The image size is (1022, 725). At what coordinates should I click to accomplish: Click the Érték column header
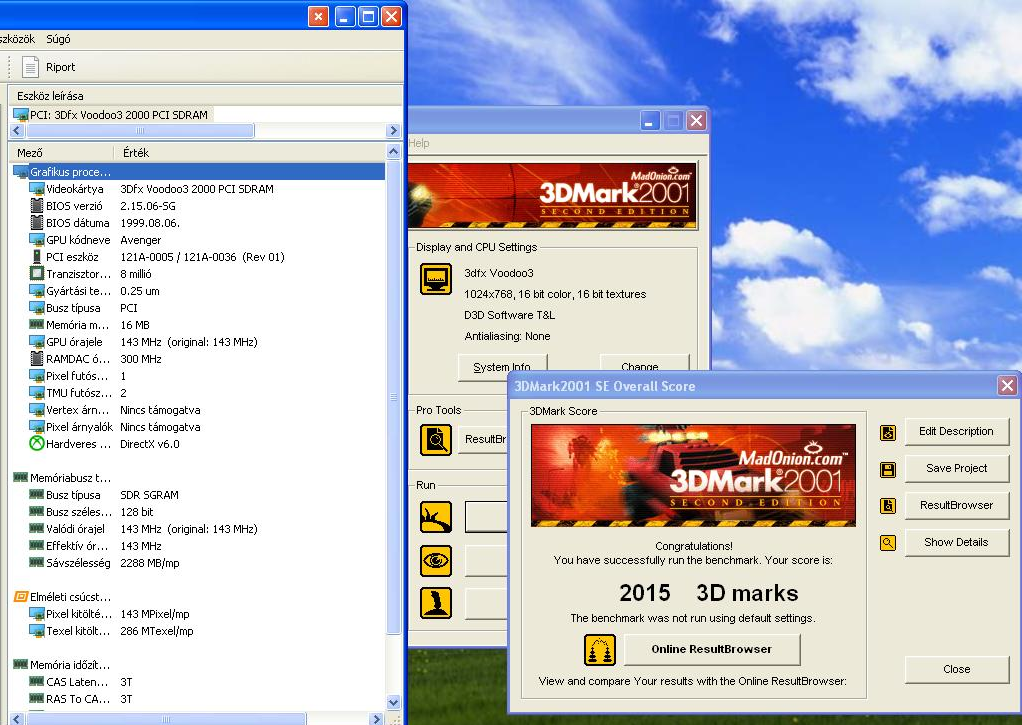250,153
